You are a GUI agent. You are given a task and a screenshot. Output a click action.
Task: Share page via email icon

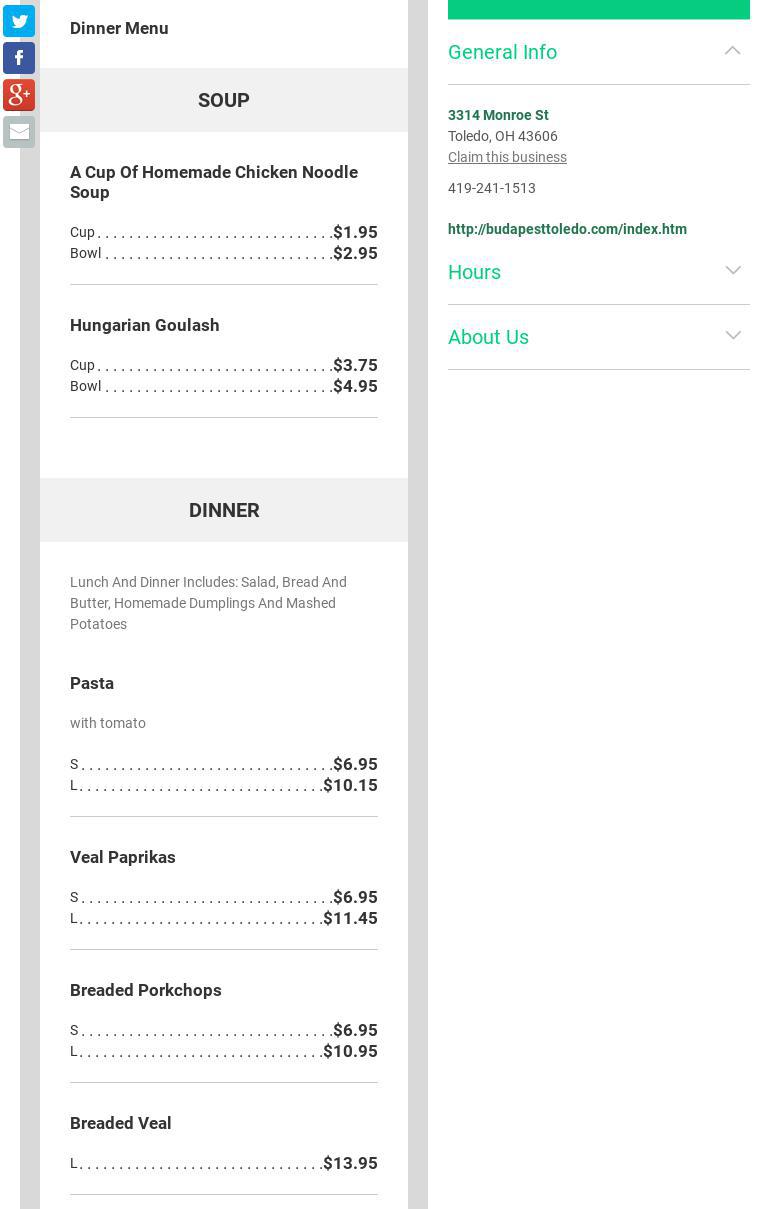19,132
